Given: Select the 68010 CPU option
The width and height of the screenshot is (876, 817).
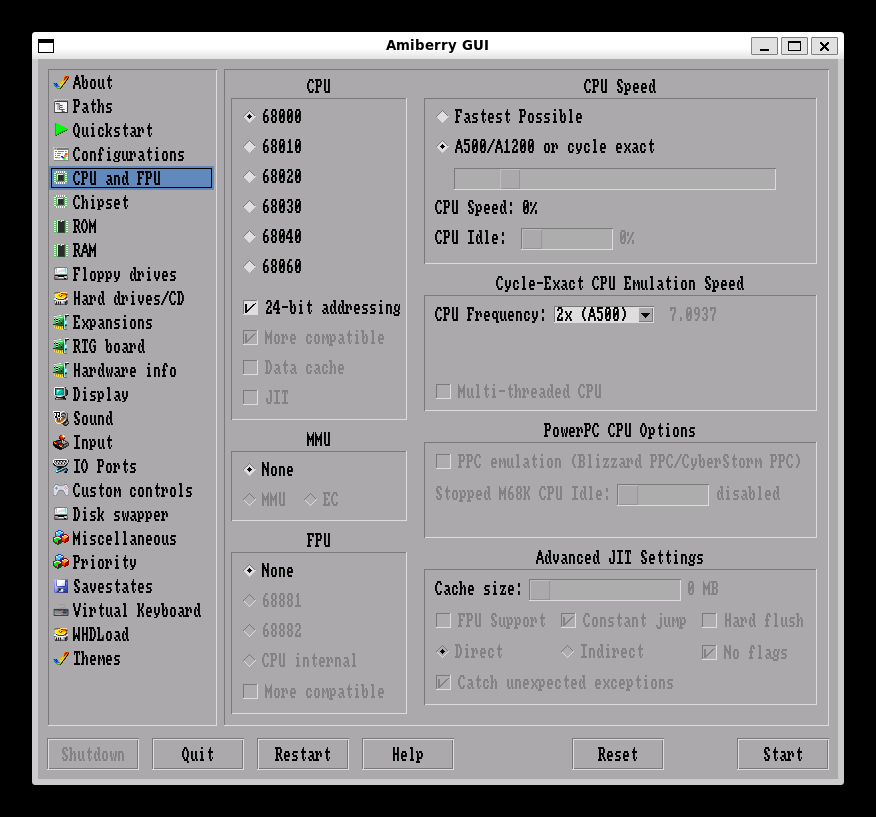Looking at the screenshot, I should pos(250,147).
